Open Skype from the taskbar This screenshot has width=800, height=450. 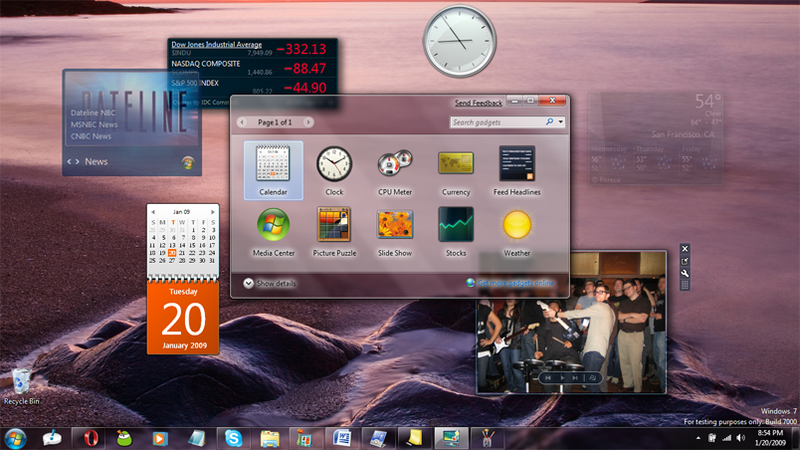pyautogui.click(x=233, y=438)
